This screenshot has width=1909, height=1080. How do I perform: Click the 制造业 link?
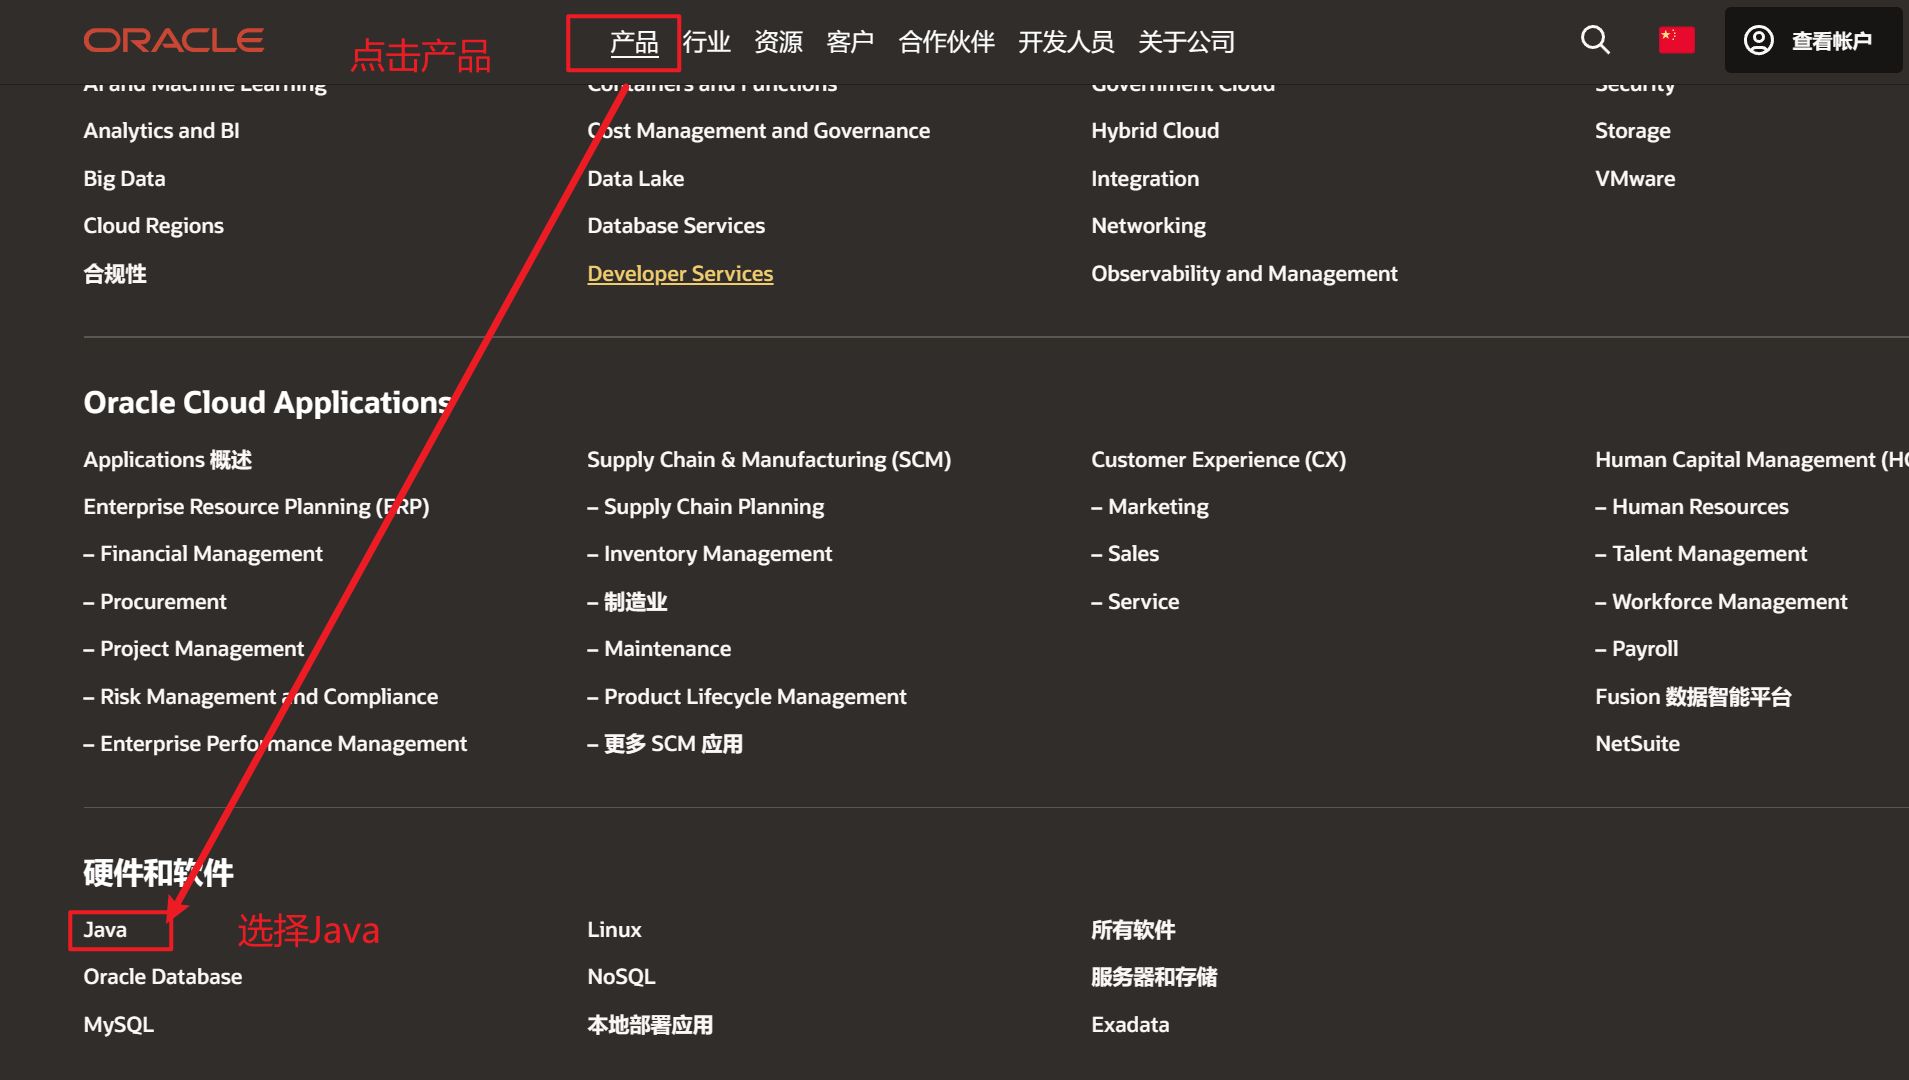pyautogui.click(x=627, y=602)
